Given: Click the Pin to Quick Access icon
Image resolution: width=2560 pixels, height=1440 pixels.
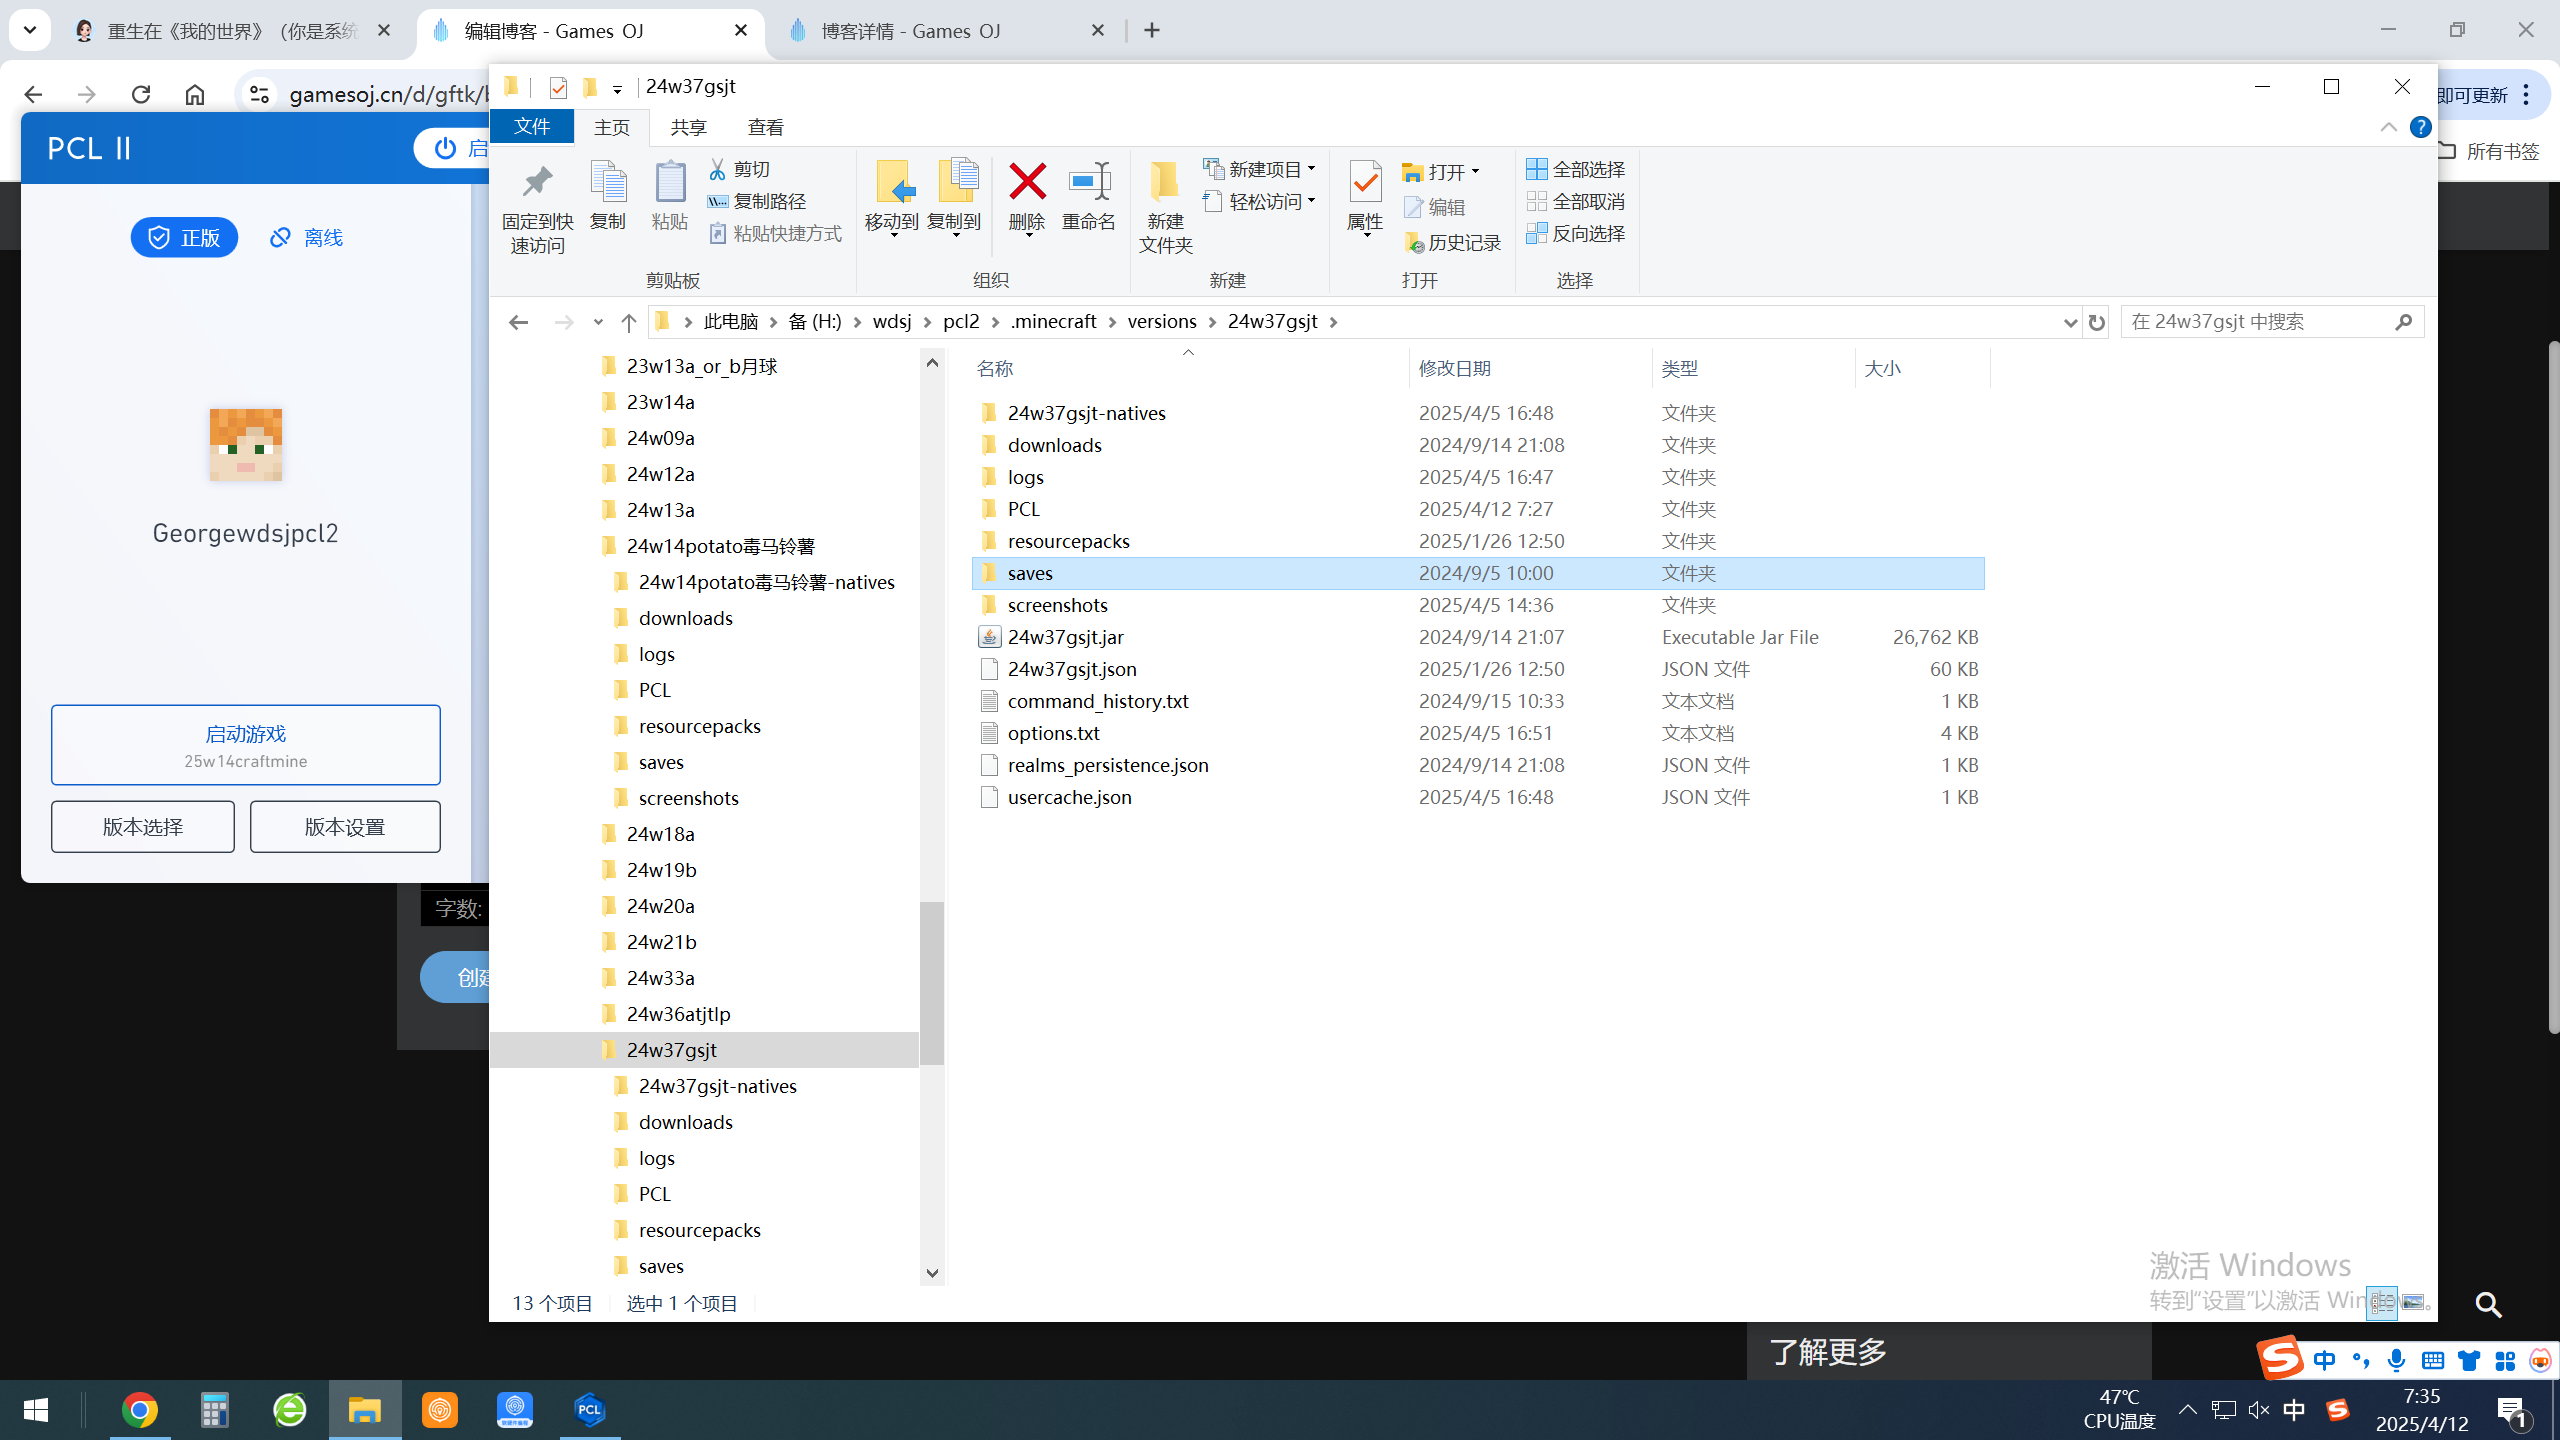Looking at the screenshot, I should point(537,182).
